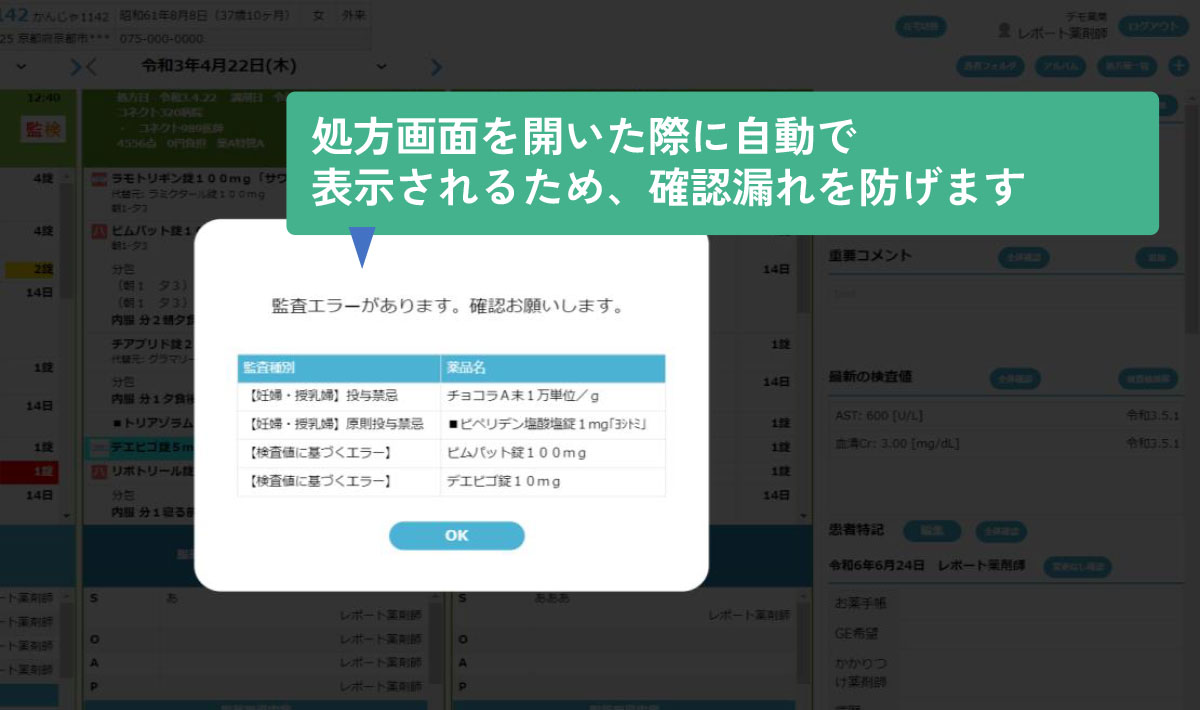
Task: Select ビムパット錠100mg in the error table
Action: [x=552, y=453]
